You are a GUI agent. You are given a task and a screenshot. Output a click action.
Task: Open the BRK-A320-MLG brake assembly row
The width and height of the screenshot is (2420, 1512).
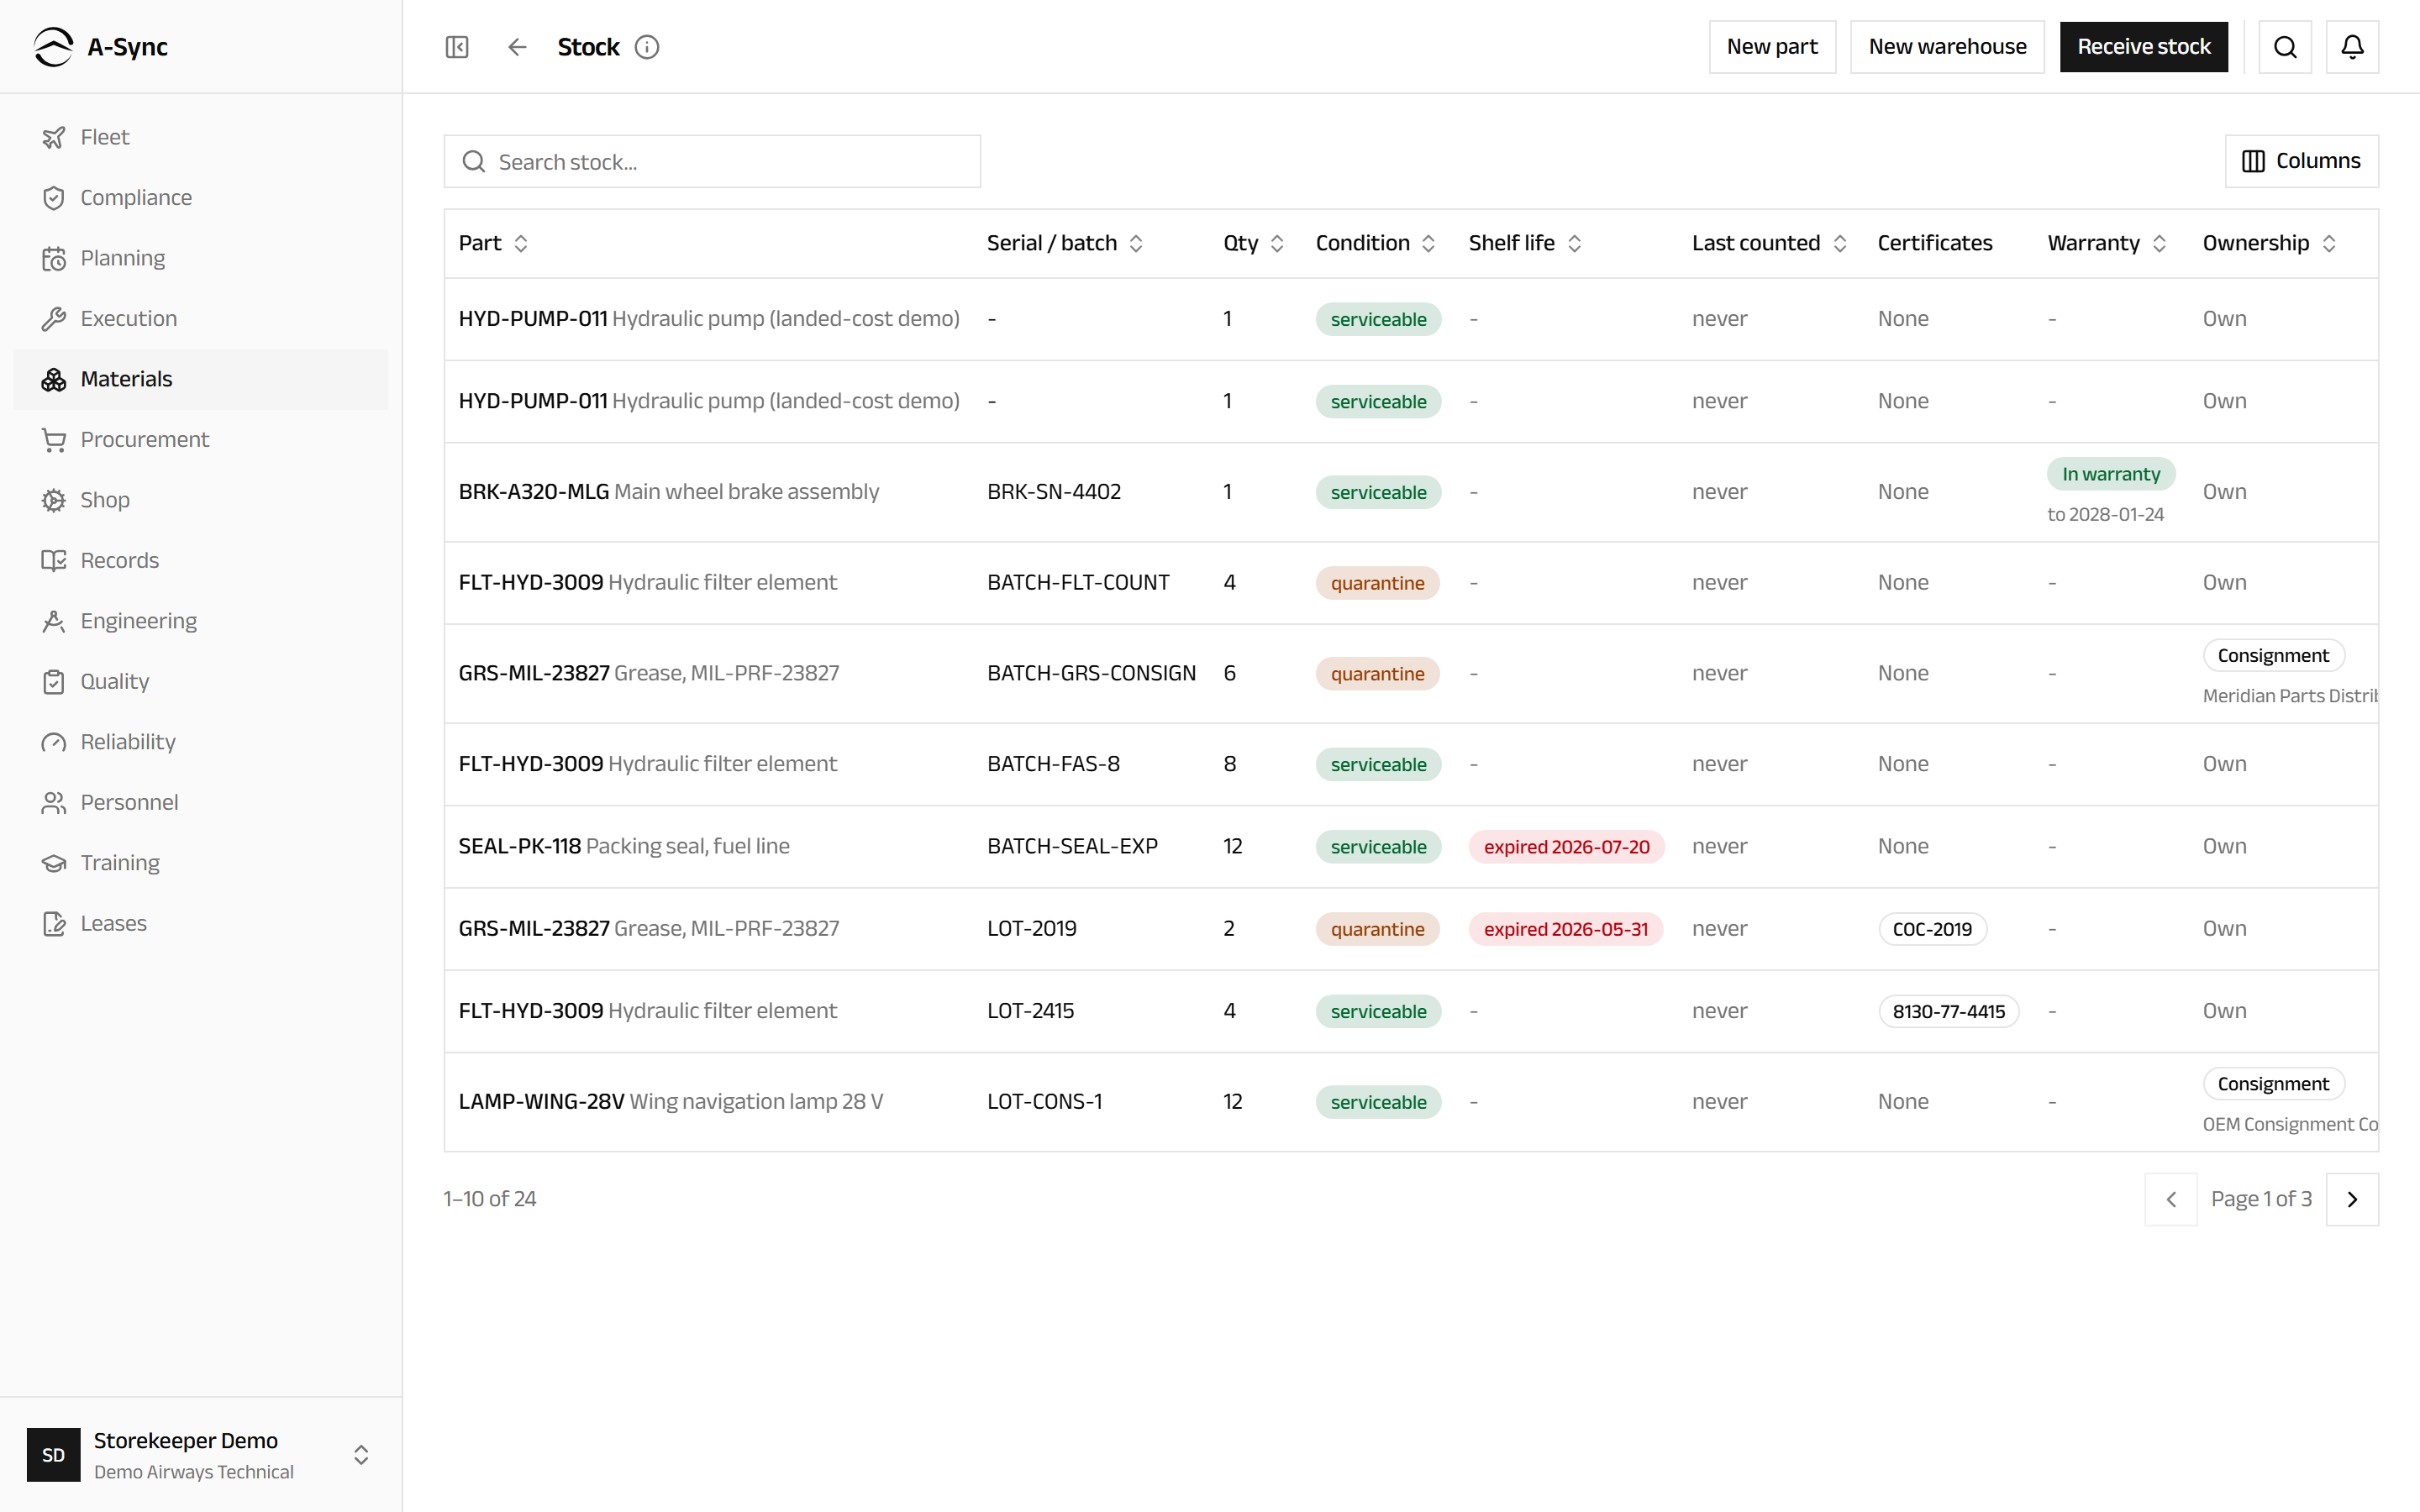click(1411, 492)
